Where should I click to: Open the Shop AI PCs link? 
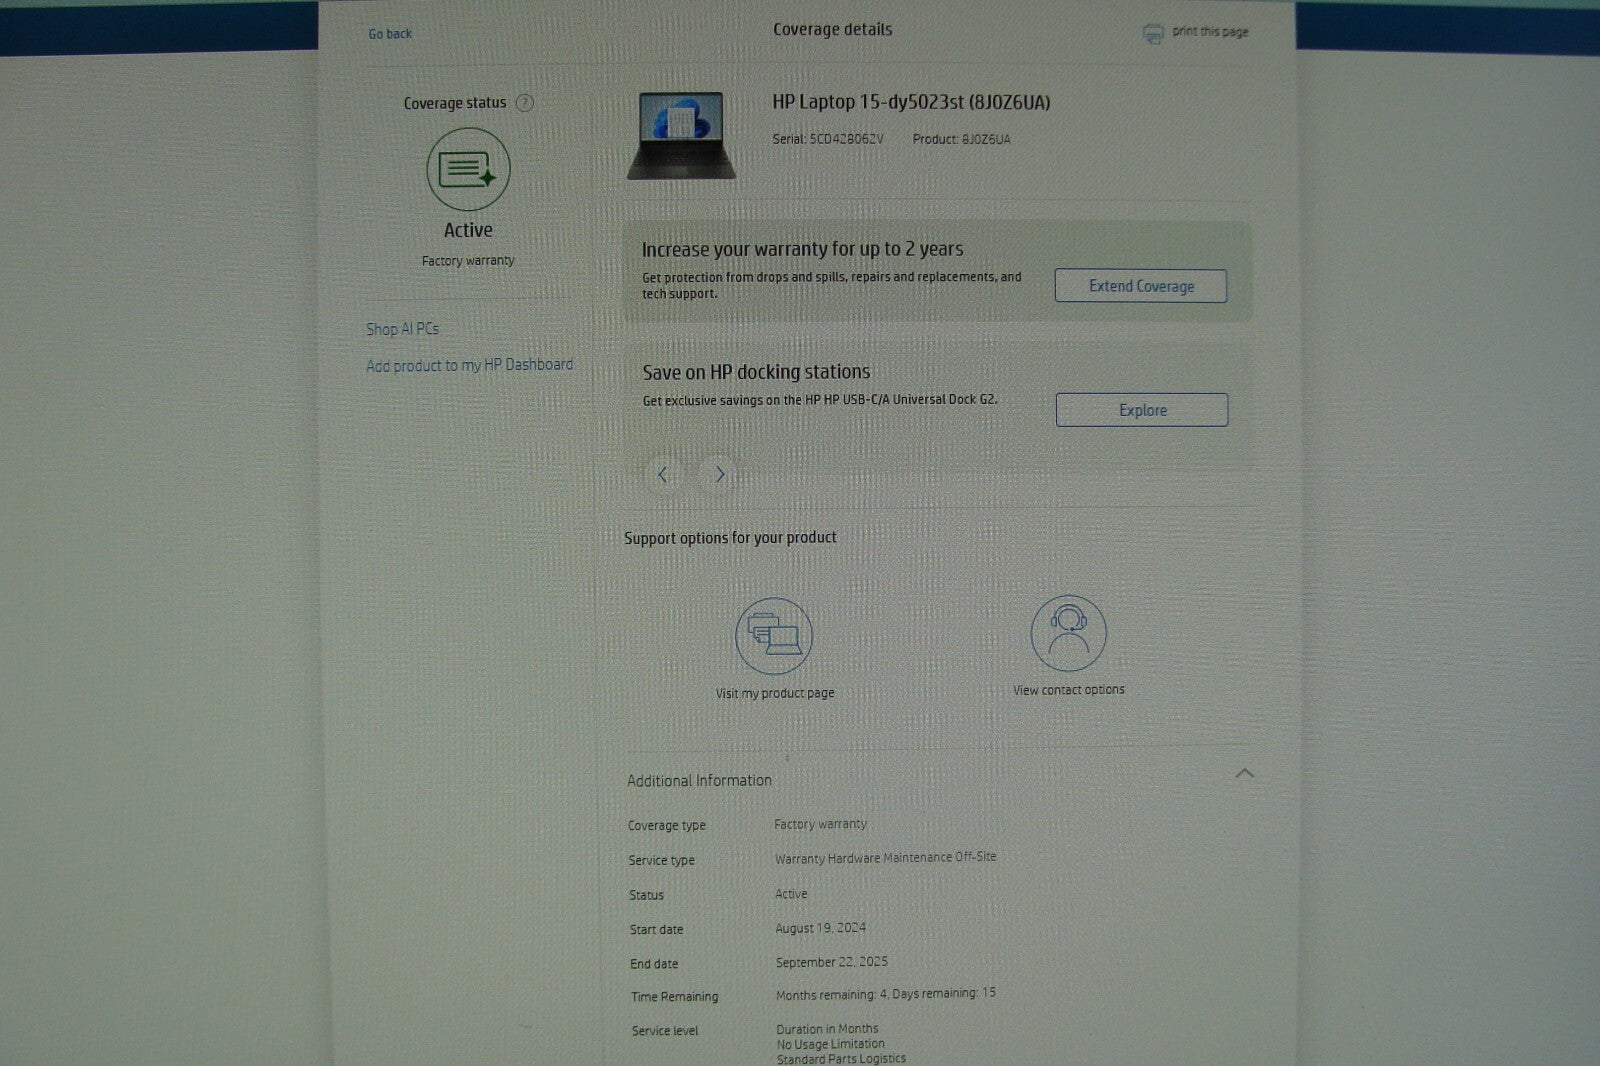pyautogui.click(x=402, y=329)
